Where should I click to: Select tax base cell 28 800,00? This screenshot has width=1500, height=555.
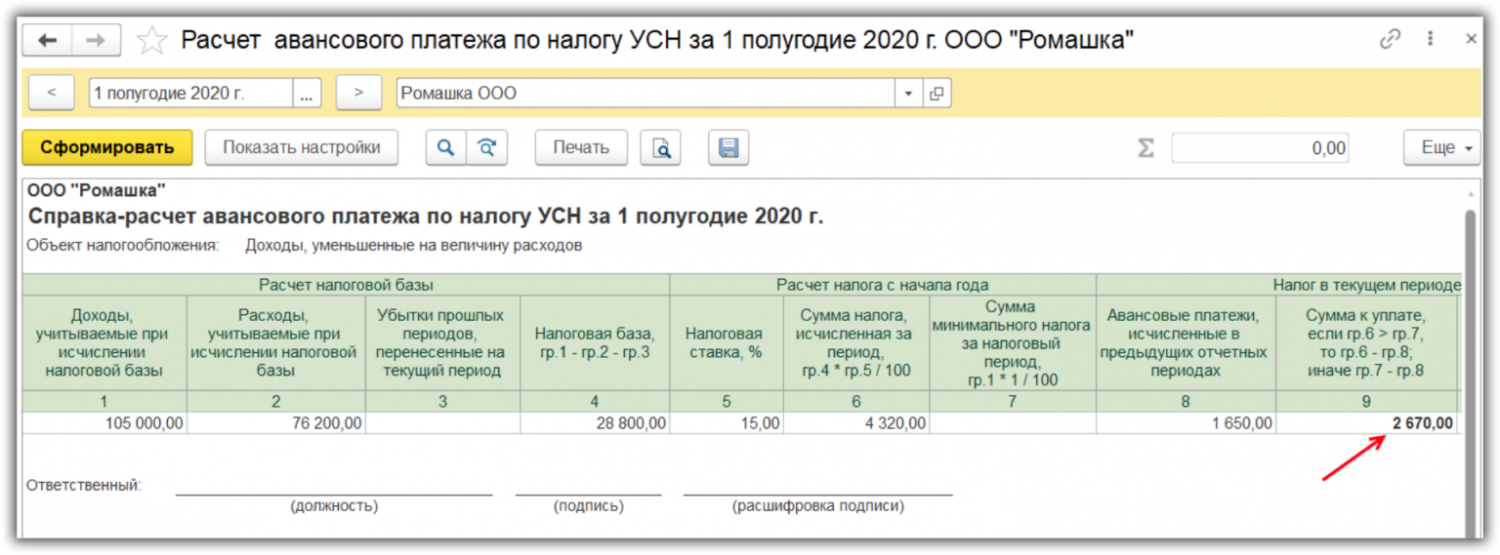(595, 423)
